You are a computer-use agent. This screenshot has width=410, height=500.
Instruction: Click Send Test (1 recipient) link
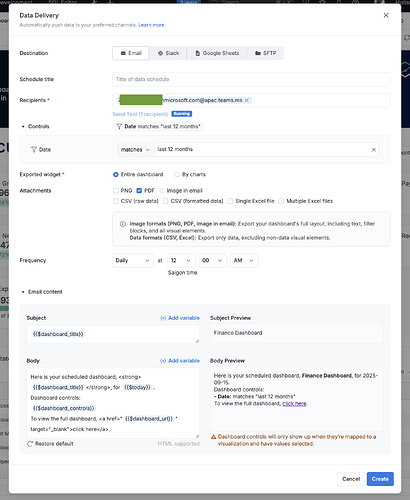[x=140, y=114]
